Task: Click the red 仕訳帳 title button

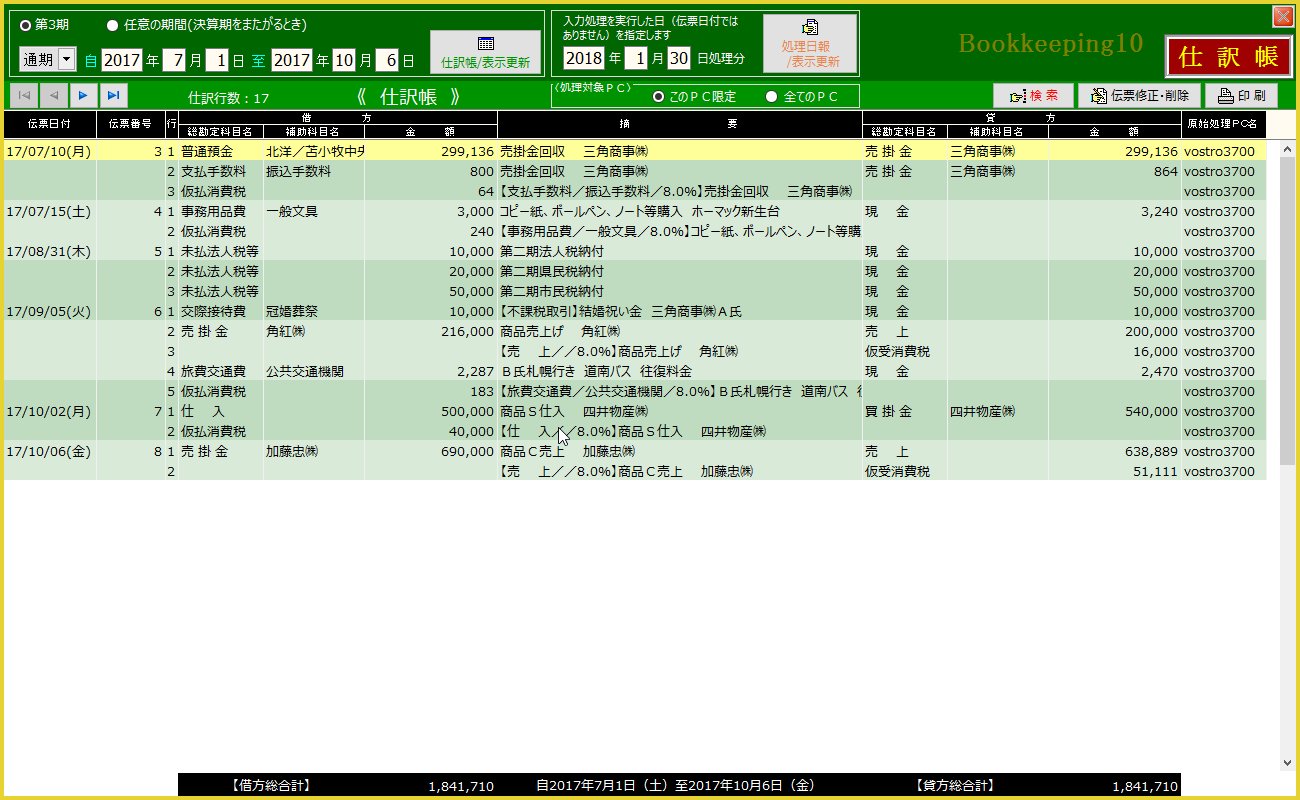Action: [x=1227, y=57]
